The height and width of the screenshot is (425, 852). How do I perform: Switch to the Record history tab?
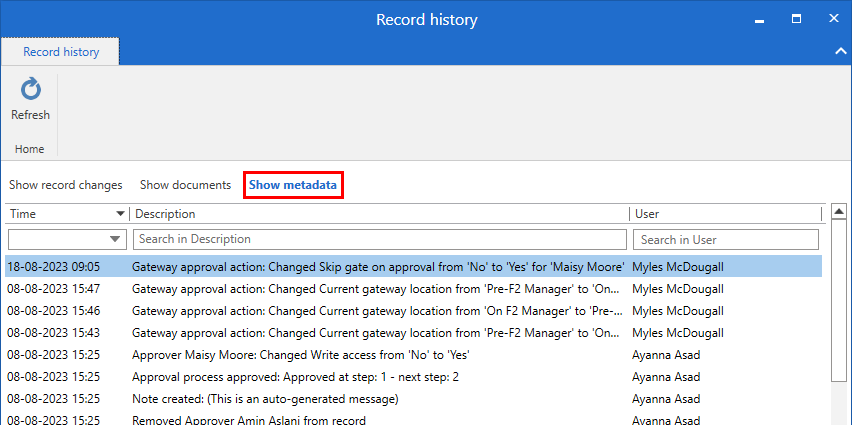pos(61,52)
